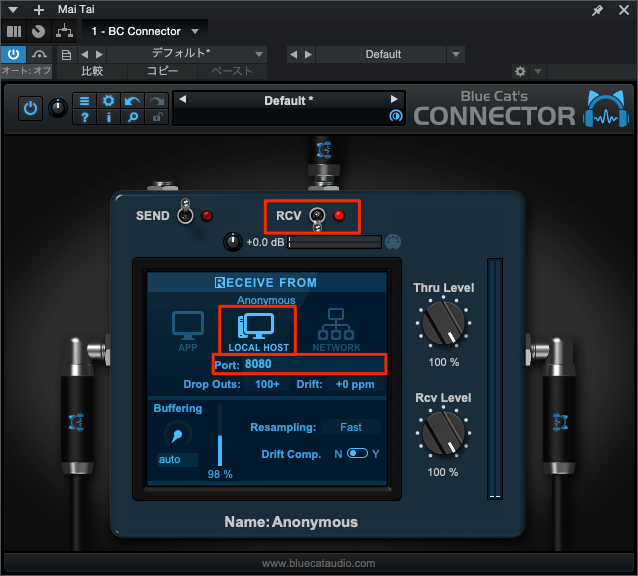Open the Default program dropdown arrow
This screenshot has width=638, height=576.
(456, 54)
